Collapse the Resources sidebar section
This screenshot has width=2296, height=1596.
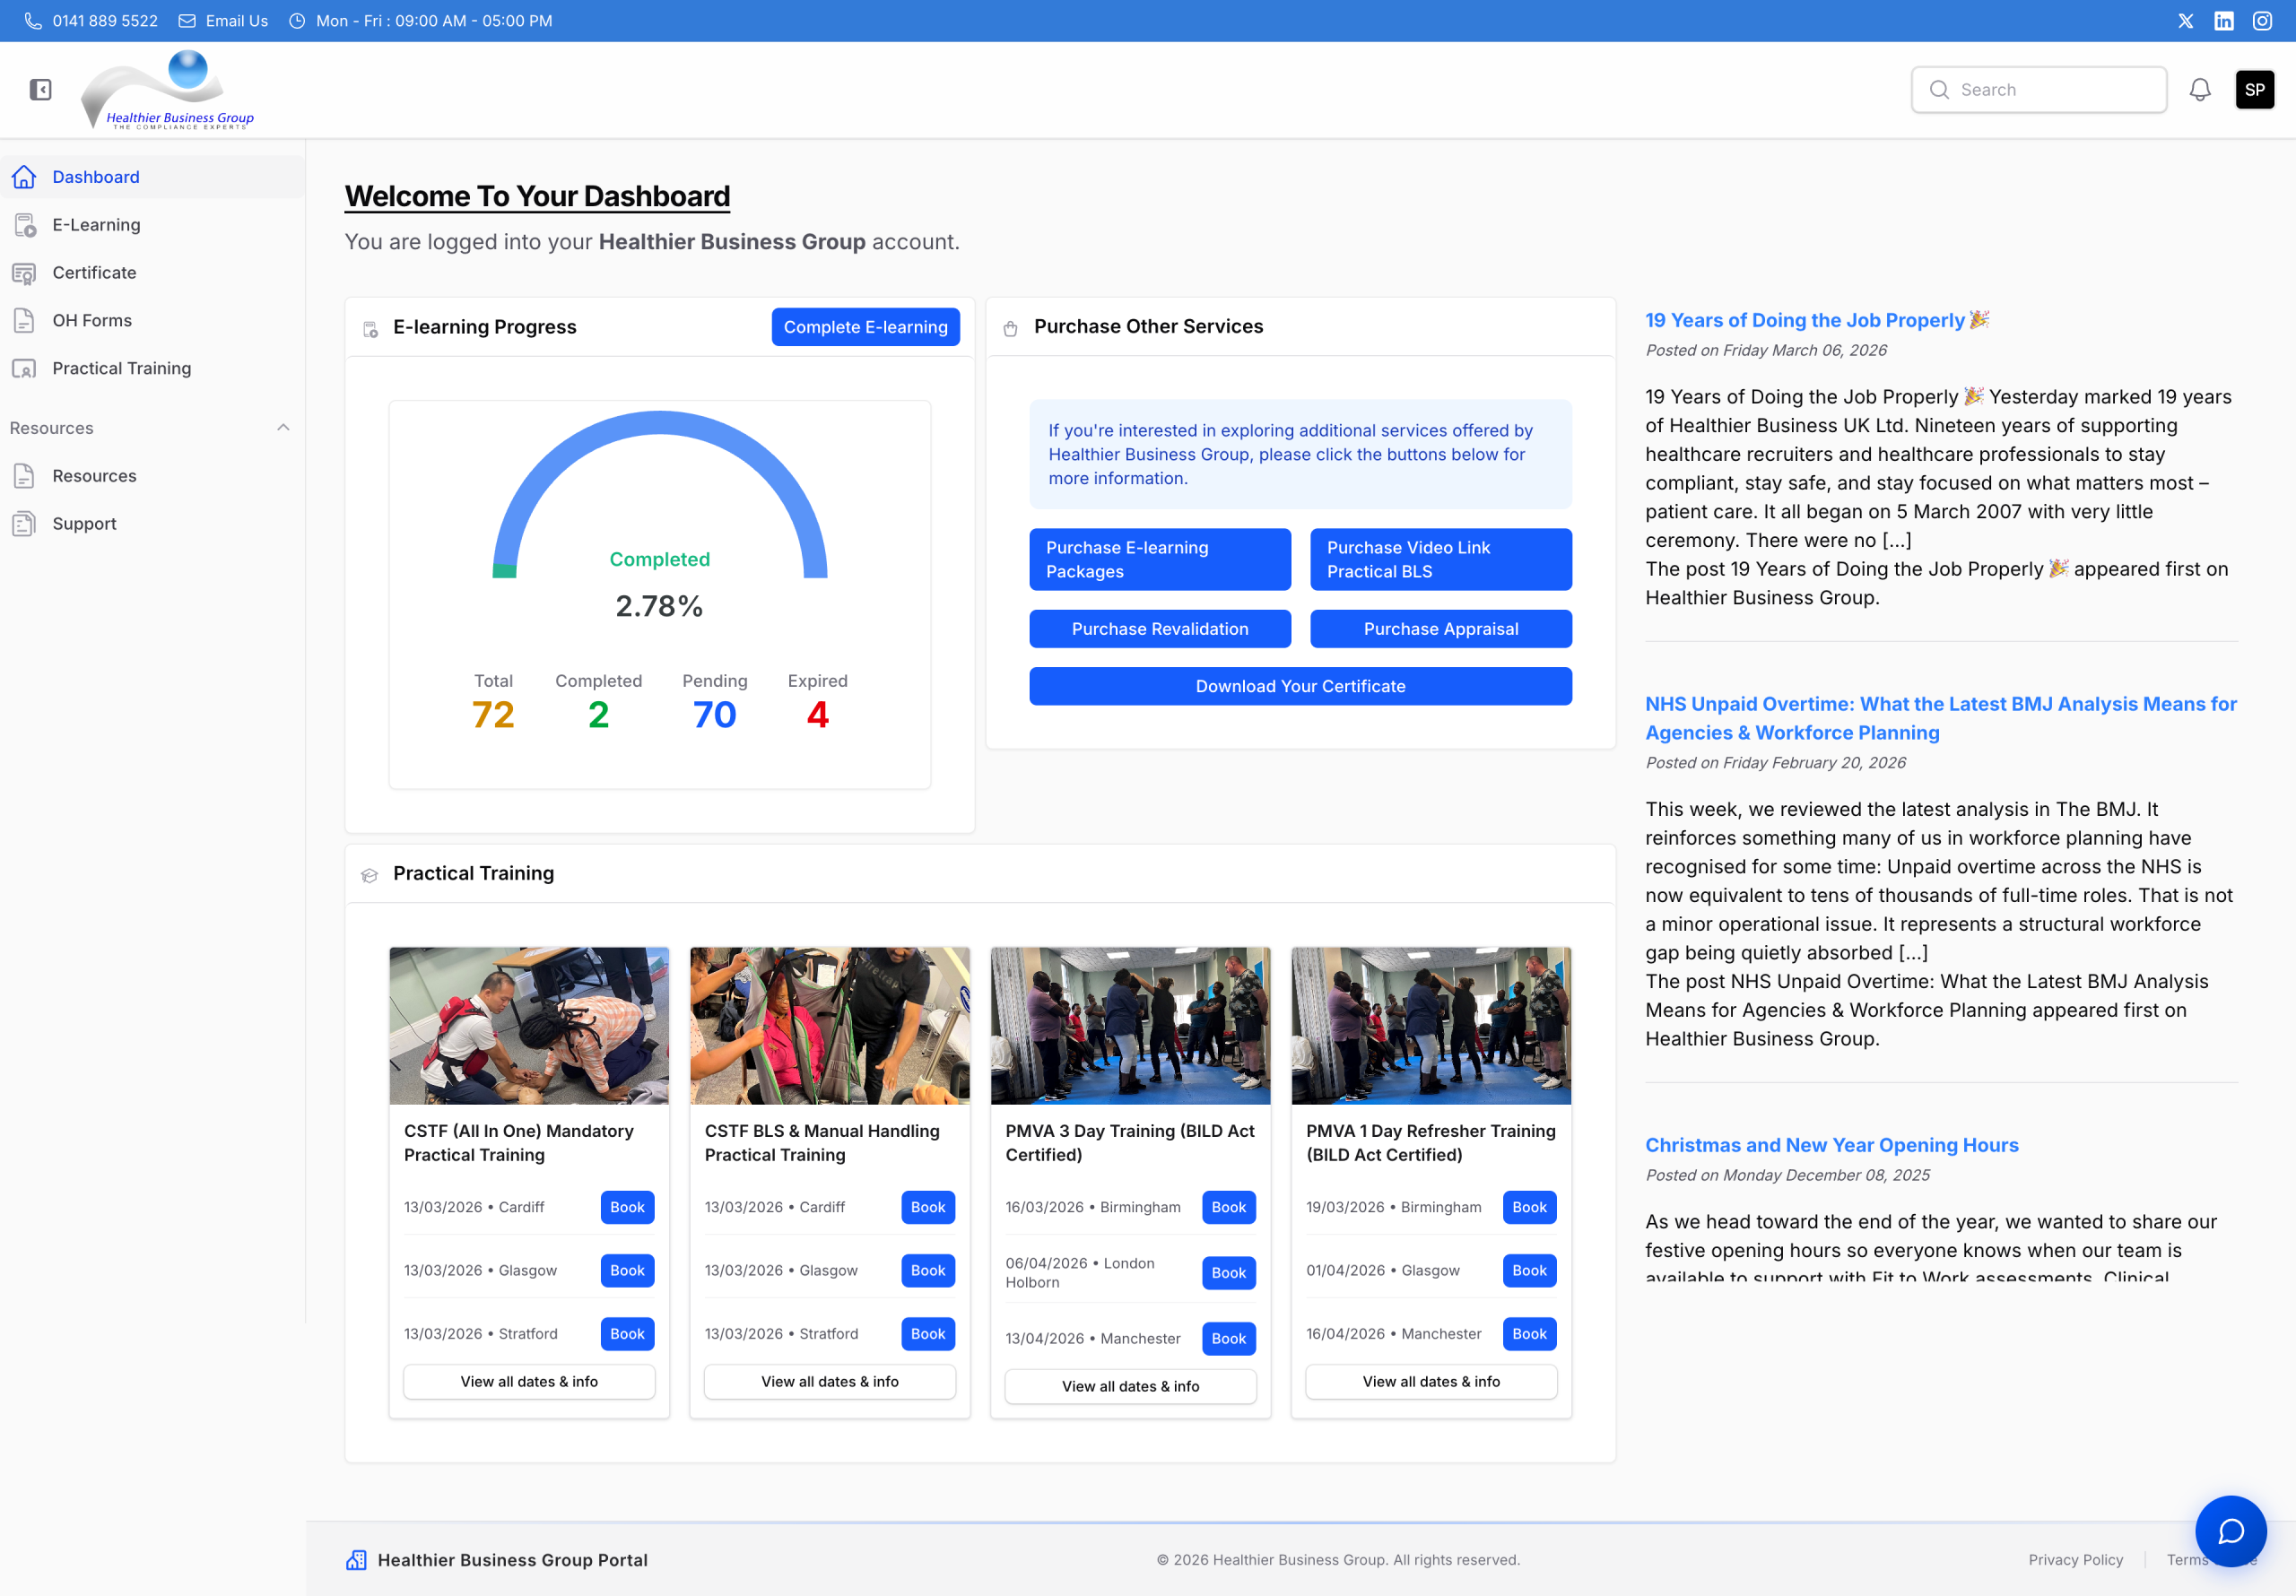[x=283, y=428]
